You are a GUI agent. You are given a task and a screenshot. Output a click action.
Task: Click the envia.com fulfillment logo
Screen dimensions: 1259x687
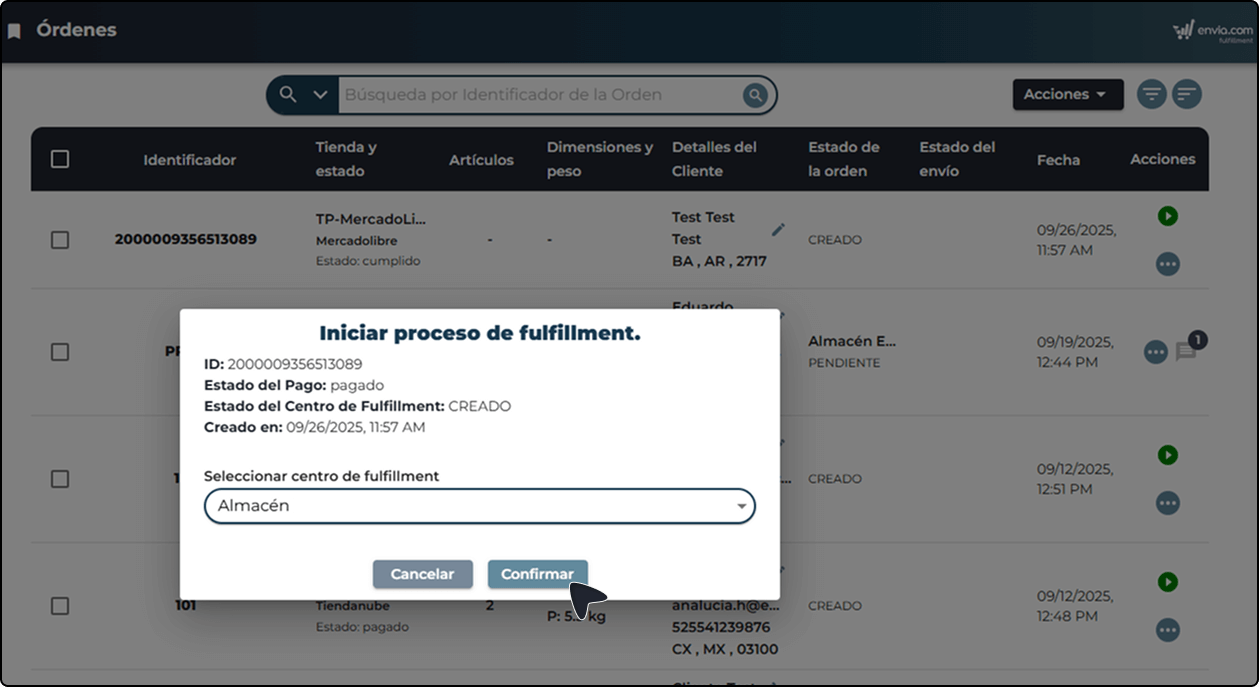[1212, 32]
